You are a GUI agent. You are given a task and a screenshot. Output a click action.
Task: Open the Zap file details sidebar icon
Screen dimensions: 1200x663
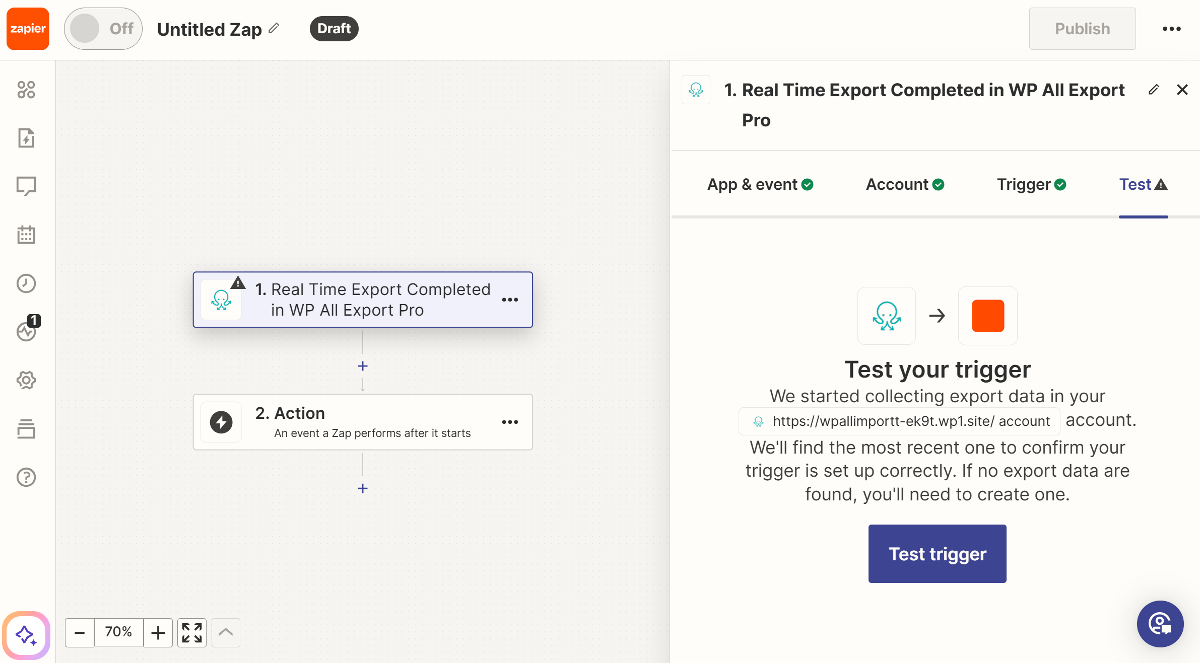click(27, 138)
